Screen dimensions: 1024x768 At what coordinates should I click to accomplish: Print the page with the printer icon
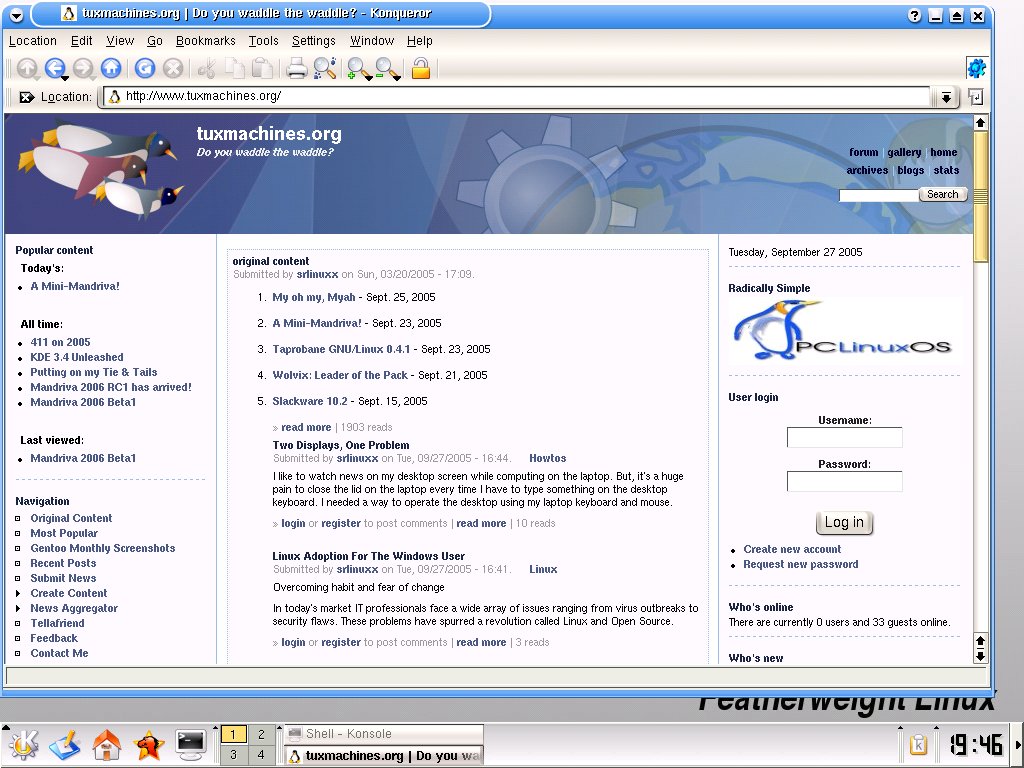tap(296, 68)
